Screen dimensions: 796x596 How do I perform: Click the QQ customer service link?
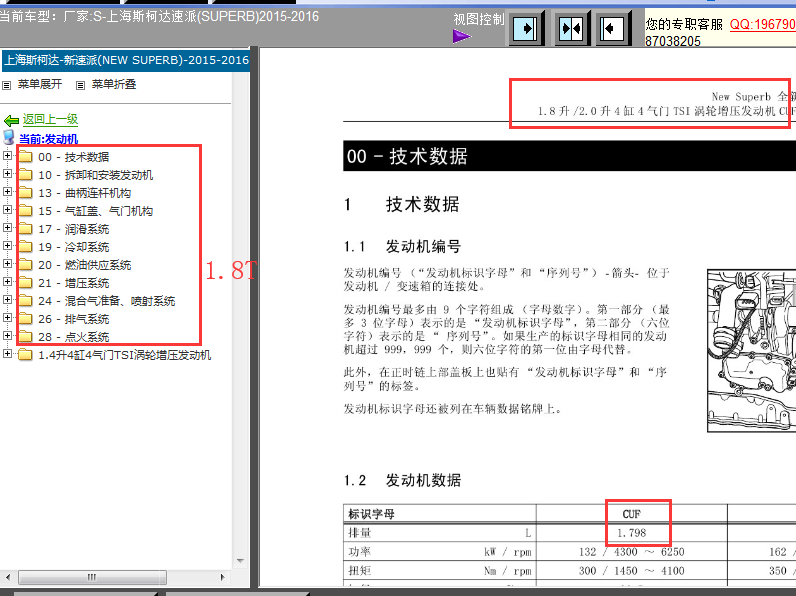tap(762, 24)
